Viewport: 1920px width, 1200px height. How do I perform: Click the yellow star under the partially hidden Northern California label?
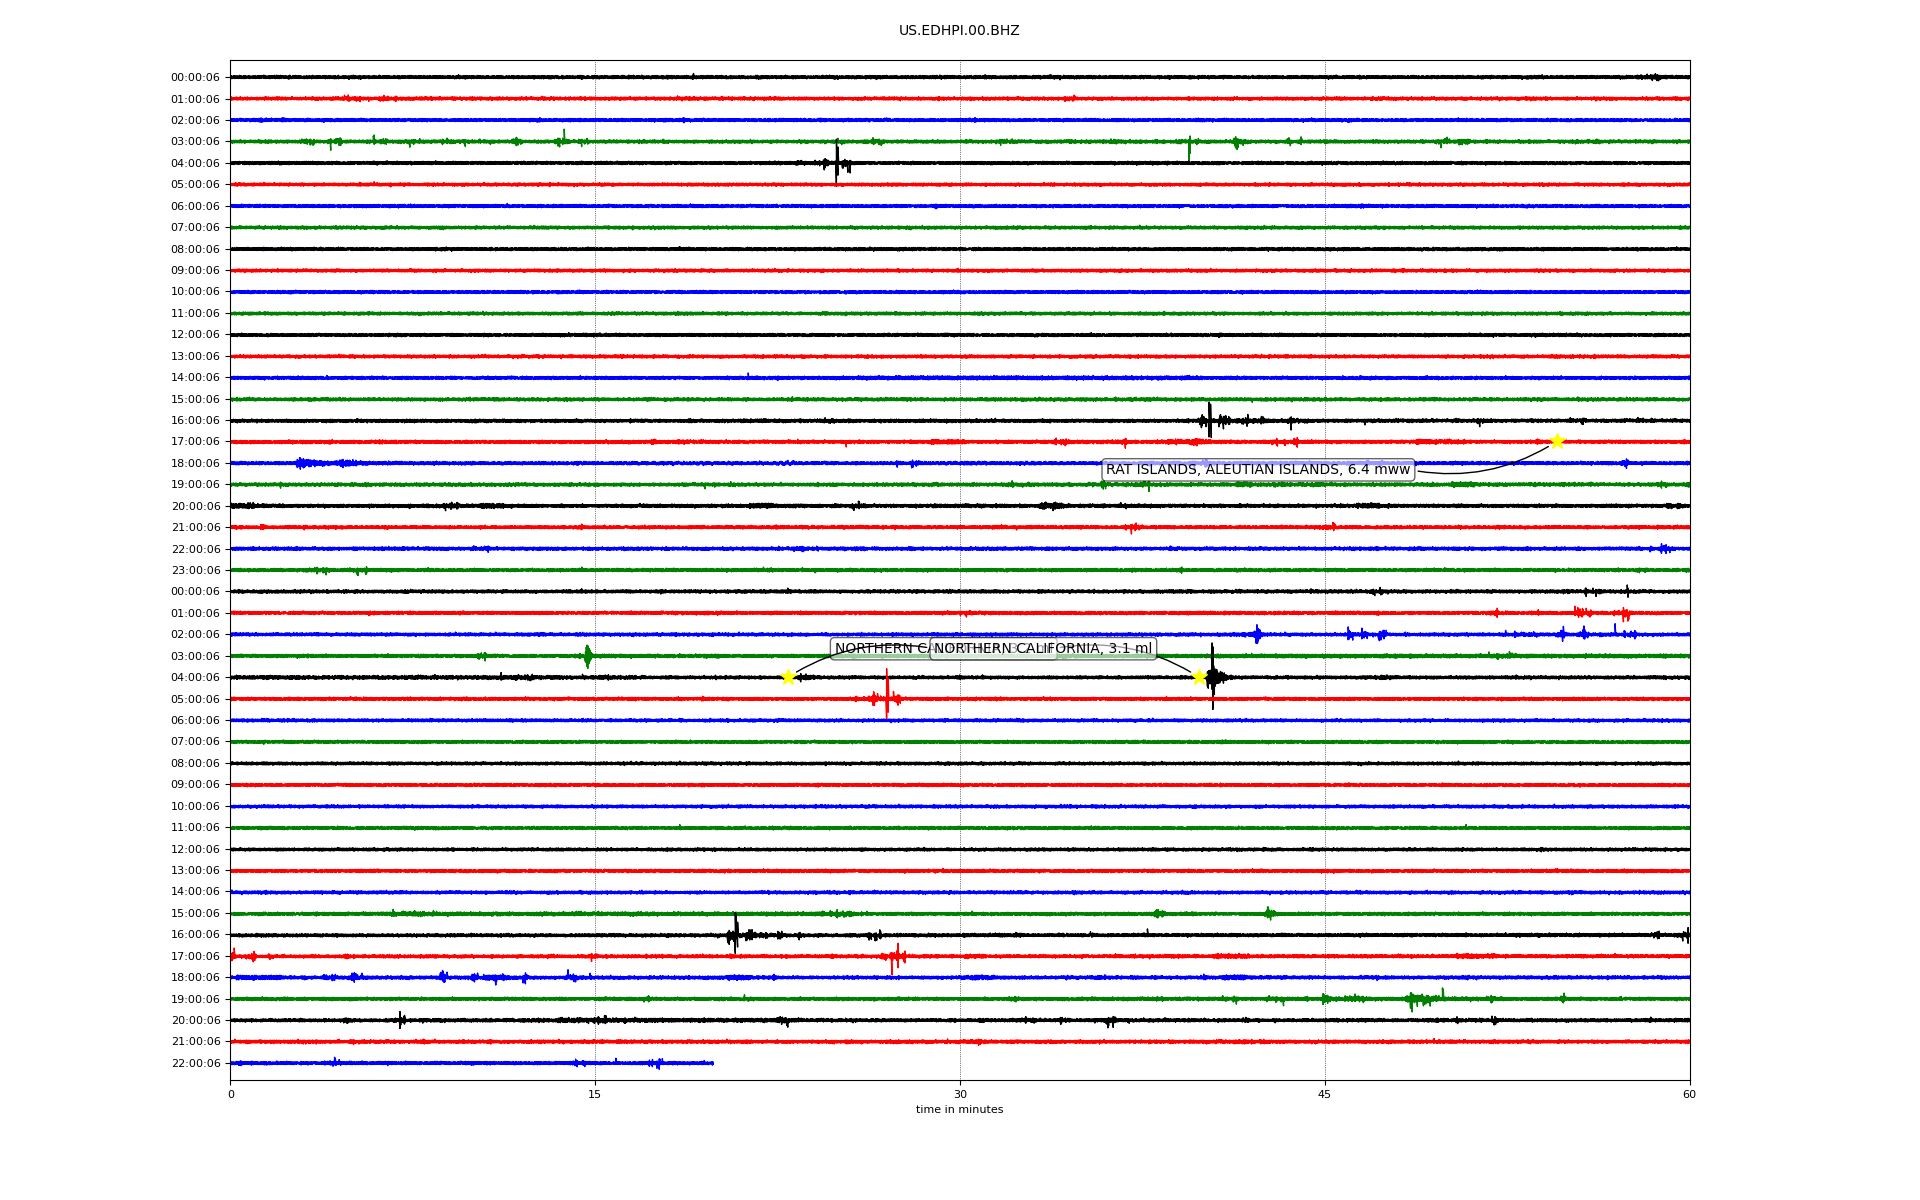coord(788,677)
